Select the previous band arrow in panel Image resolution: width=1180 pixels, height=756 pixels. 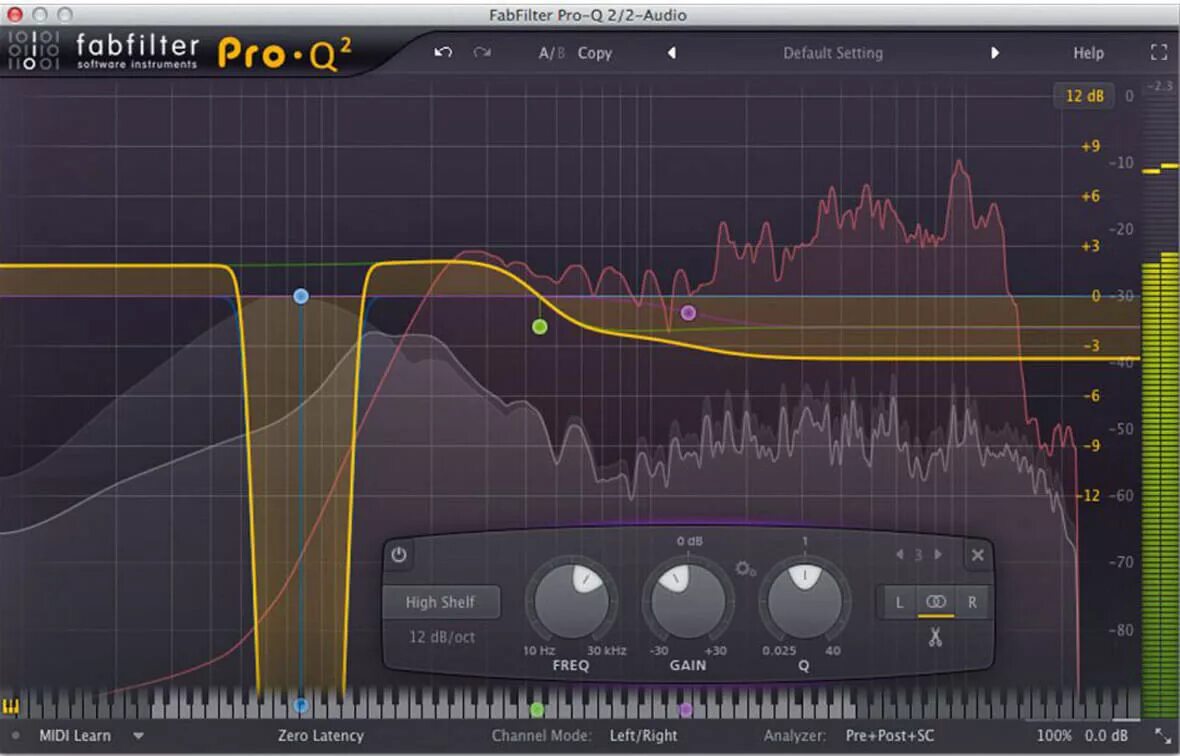[x=899, y=555]
